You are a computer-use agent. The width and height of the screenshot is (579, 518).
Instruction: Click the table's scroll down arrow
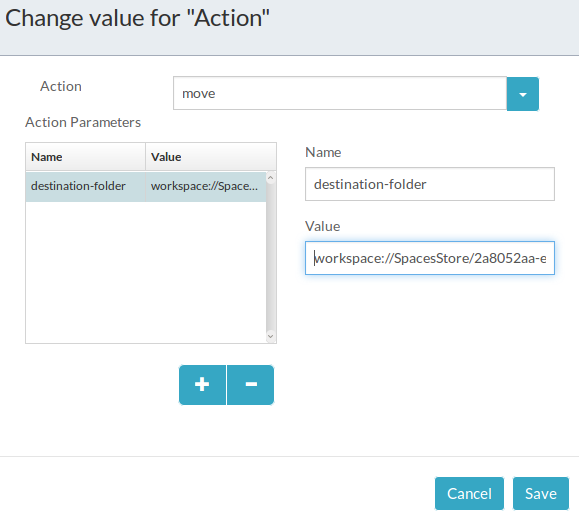click(270, 336)
